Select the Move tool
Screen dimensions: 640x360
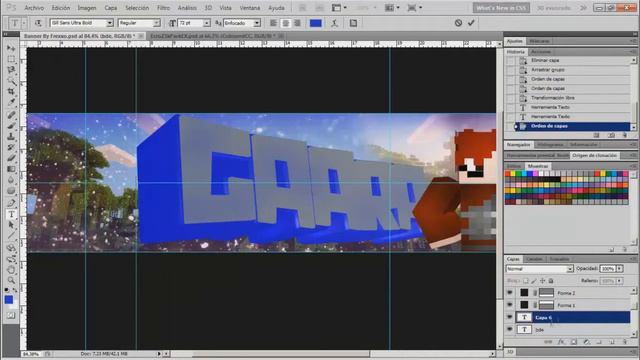11,48
